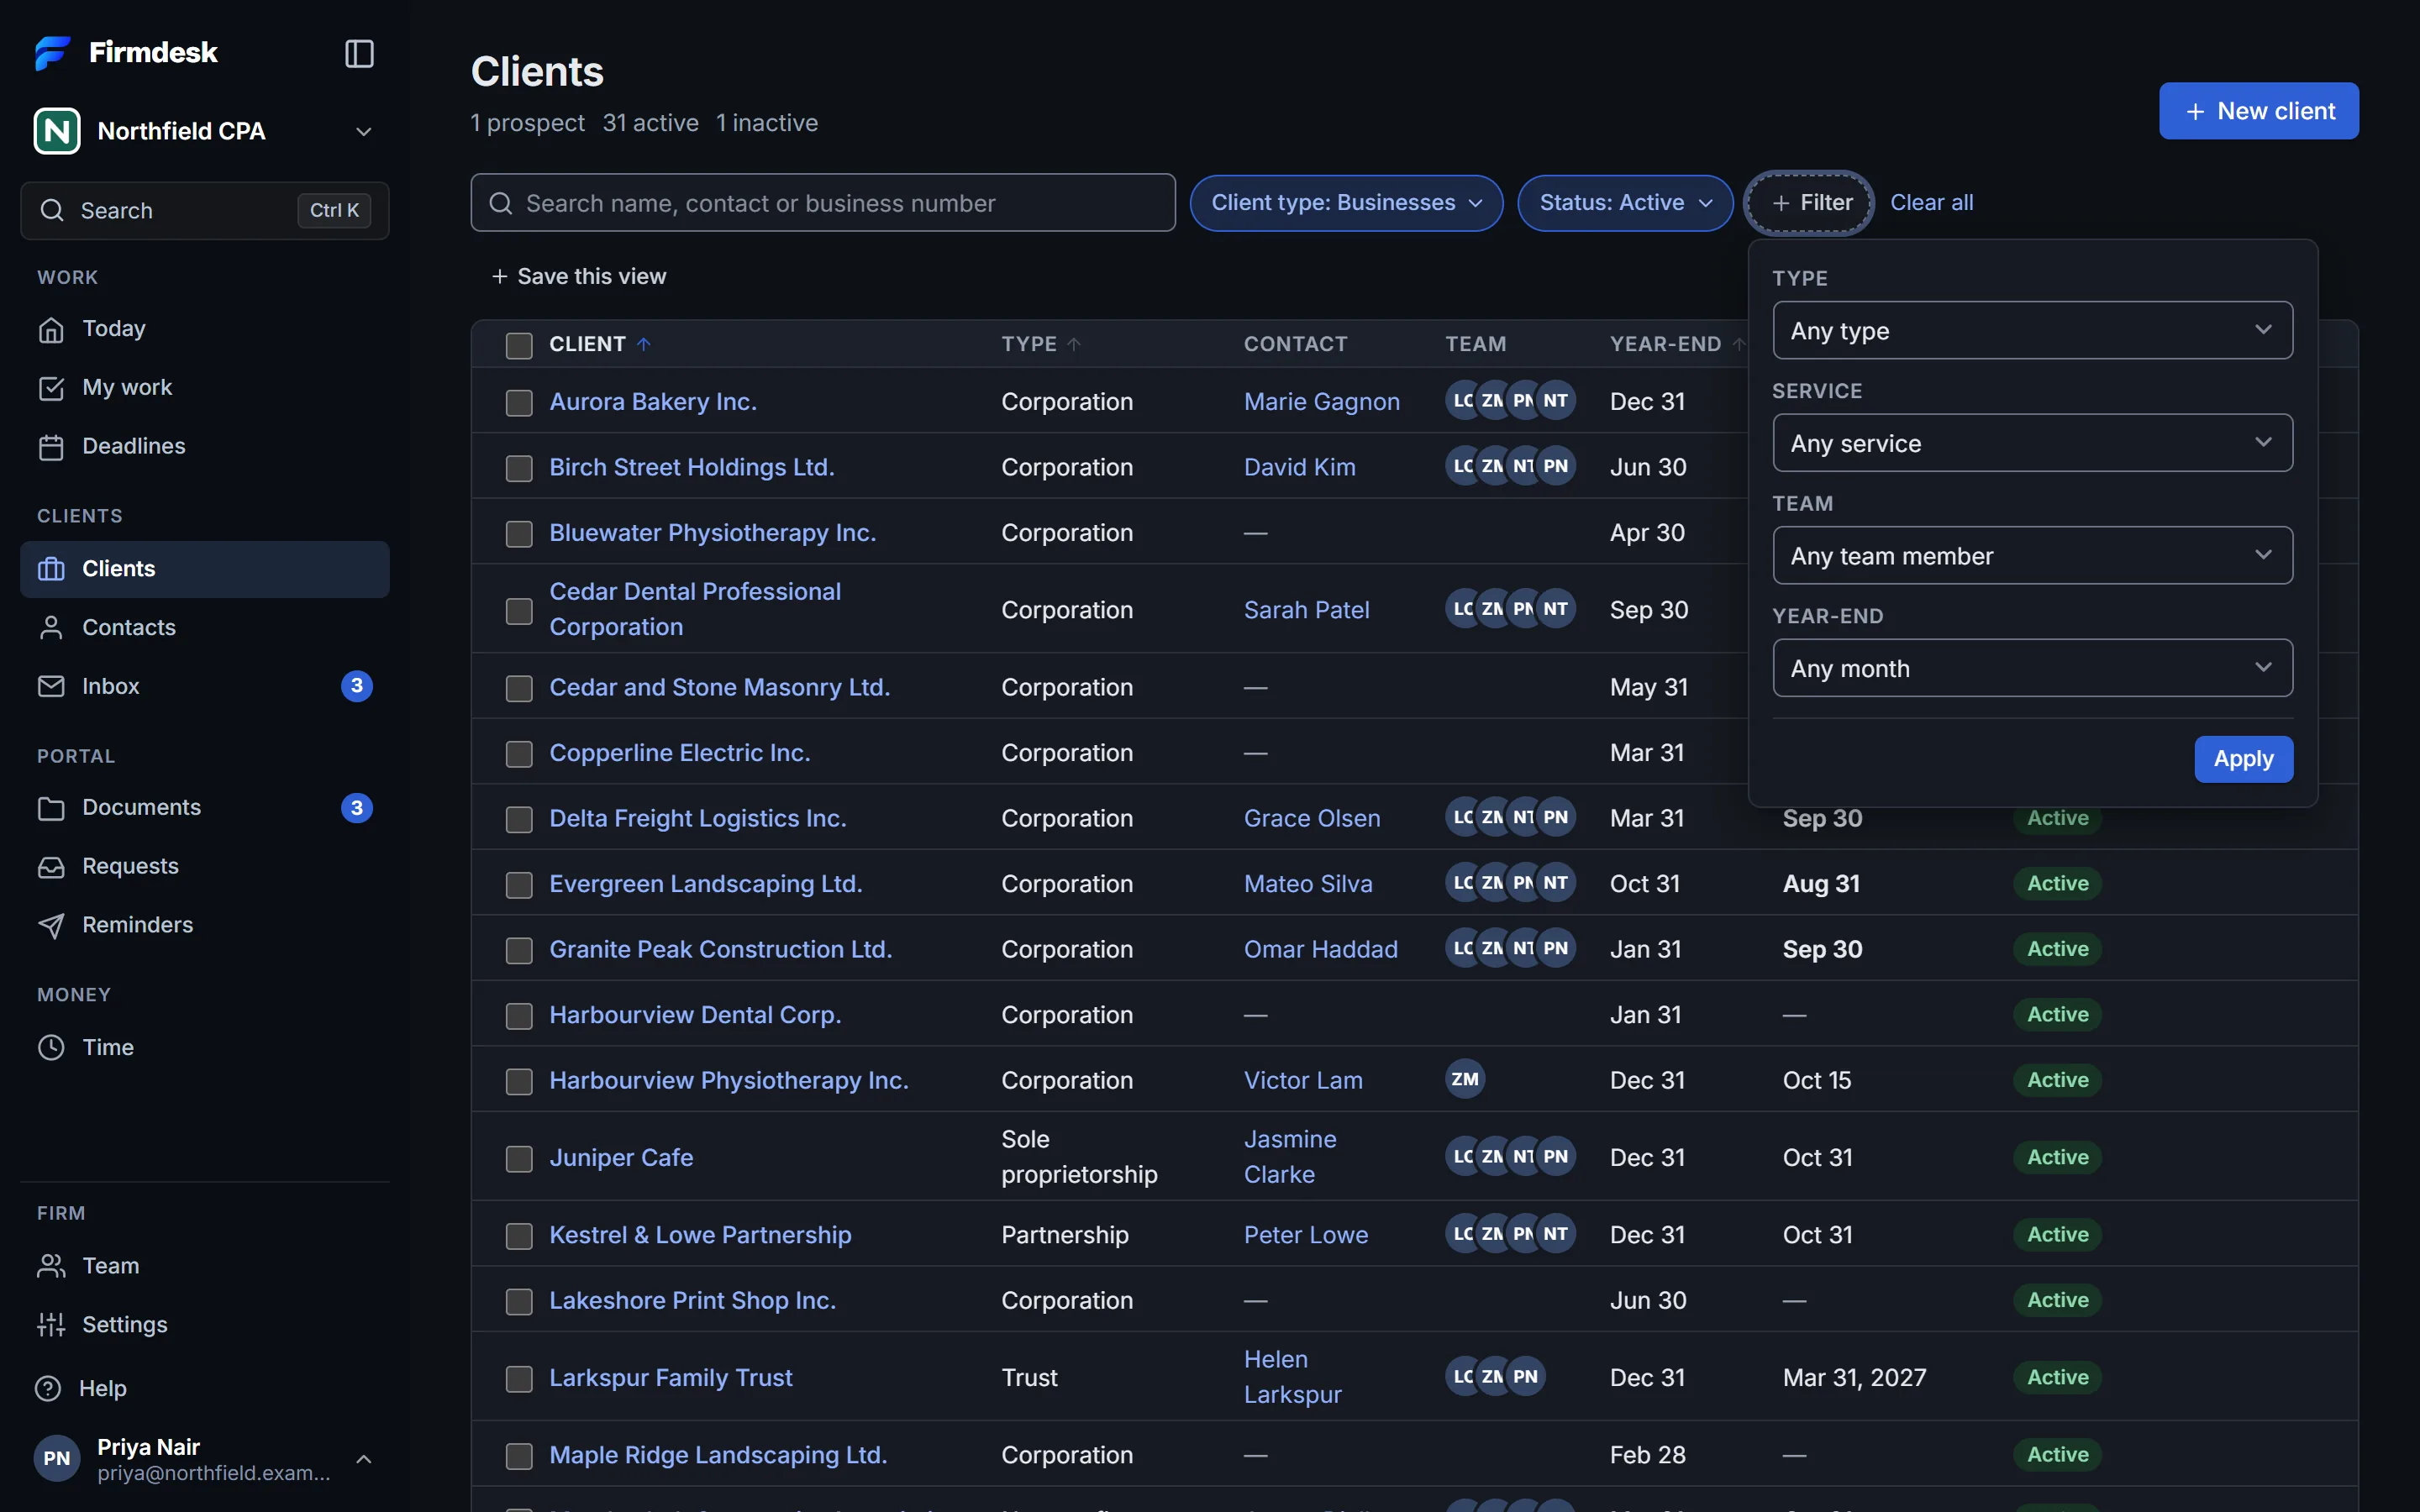
Task: Collapse the sidebar using the panel icon
Action: click(359, 53)
